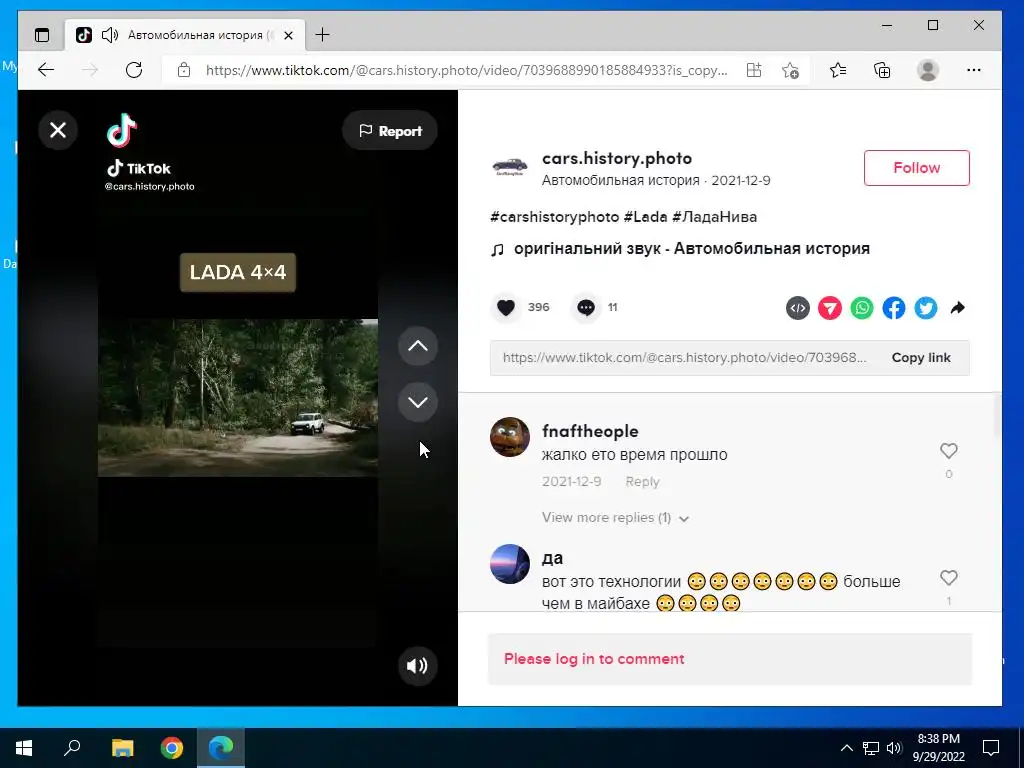Screen dimensions: 1024x768
Task: Play the LADA 4x4 video
Action: tap(238, 397)
